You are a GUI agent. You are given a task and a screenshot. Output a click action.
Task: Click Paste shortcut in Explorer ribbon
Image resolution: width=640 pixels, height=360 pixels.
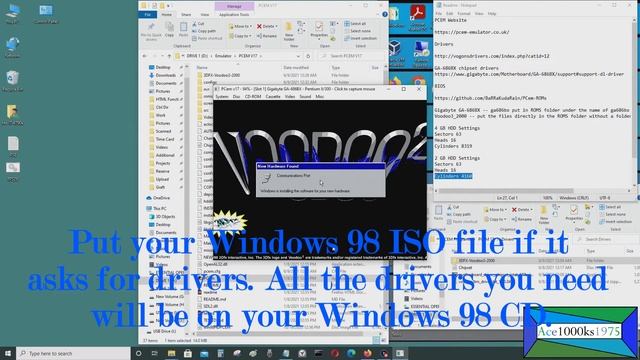(x=207, y=38)
